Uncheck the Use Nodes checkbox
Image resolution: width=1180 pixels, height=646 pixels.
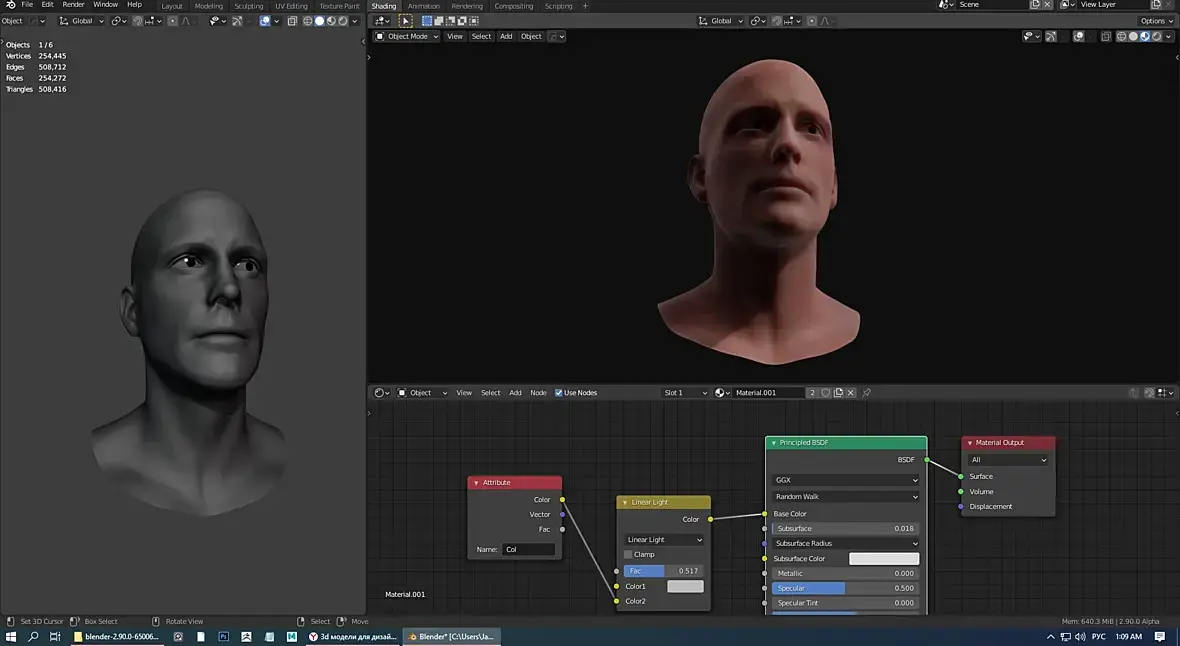pos(559,393)
